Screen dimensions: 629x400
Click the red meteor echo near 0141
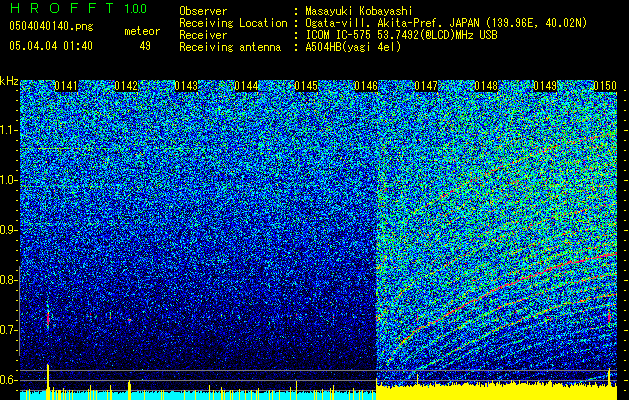click(48, 319)
